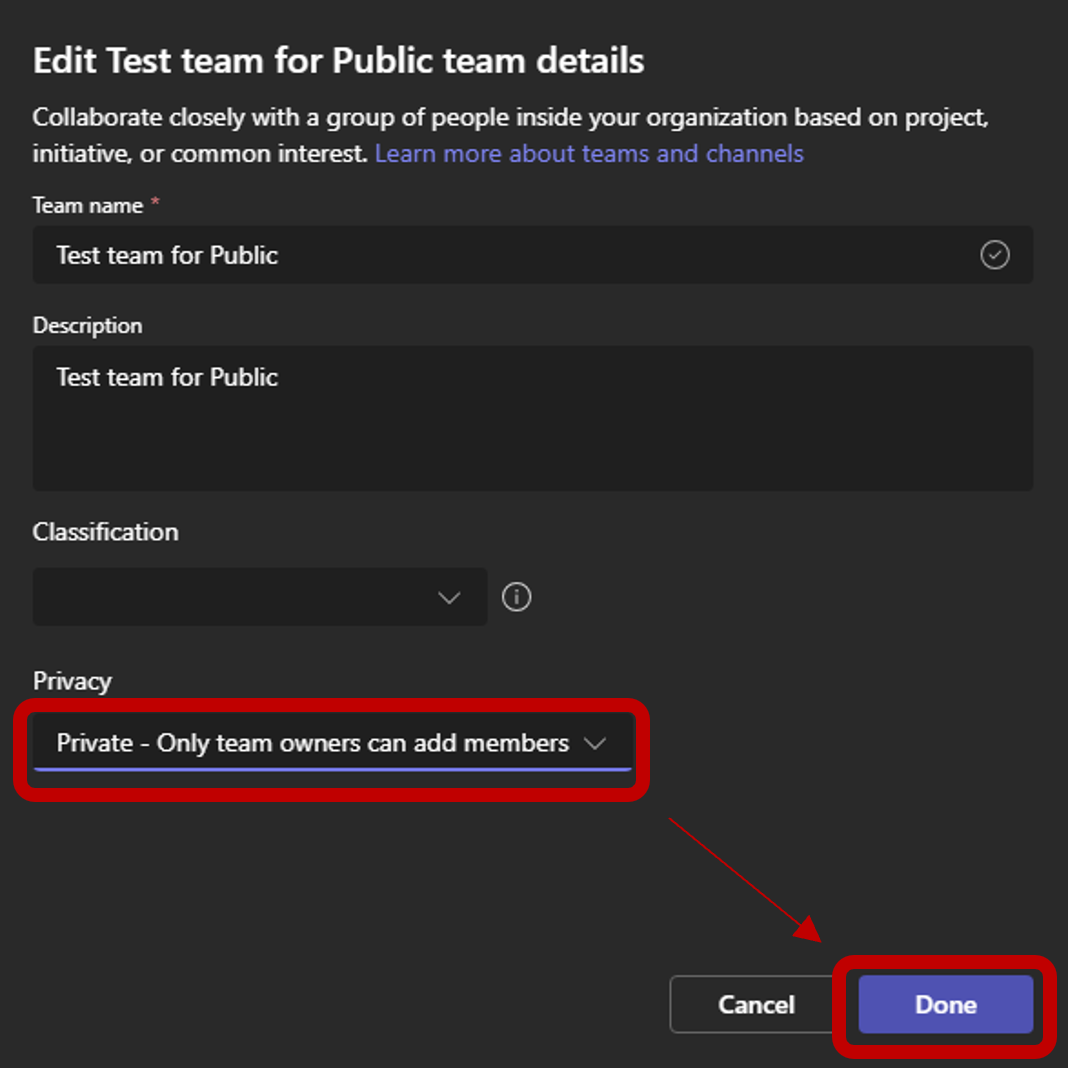The image size is (1068, 1068).
Task: Open 'Learn more about teams and channels' link
Action: [x=589, y=153]
